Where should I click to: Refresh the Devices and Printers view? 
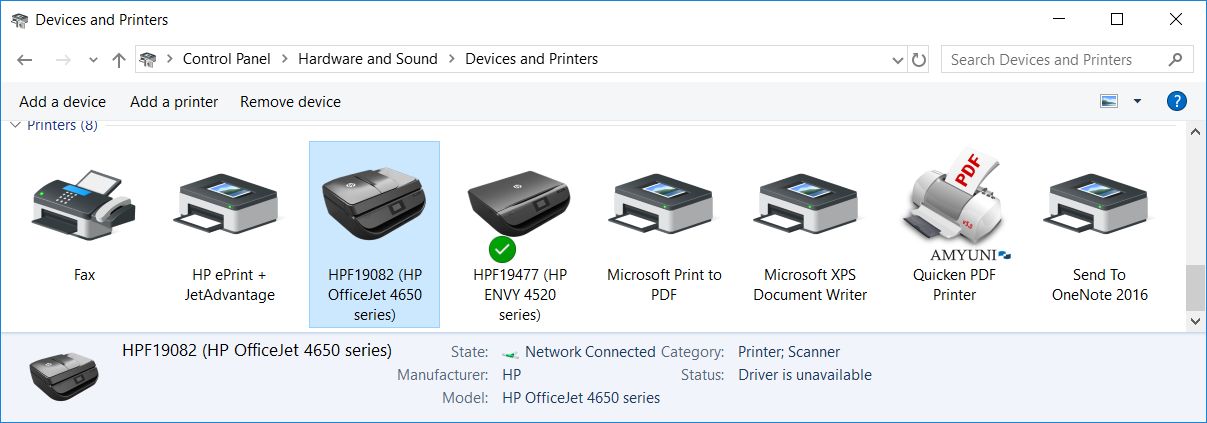click(919, 60)
